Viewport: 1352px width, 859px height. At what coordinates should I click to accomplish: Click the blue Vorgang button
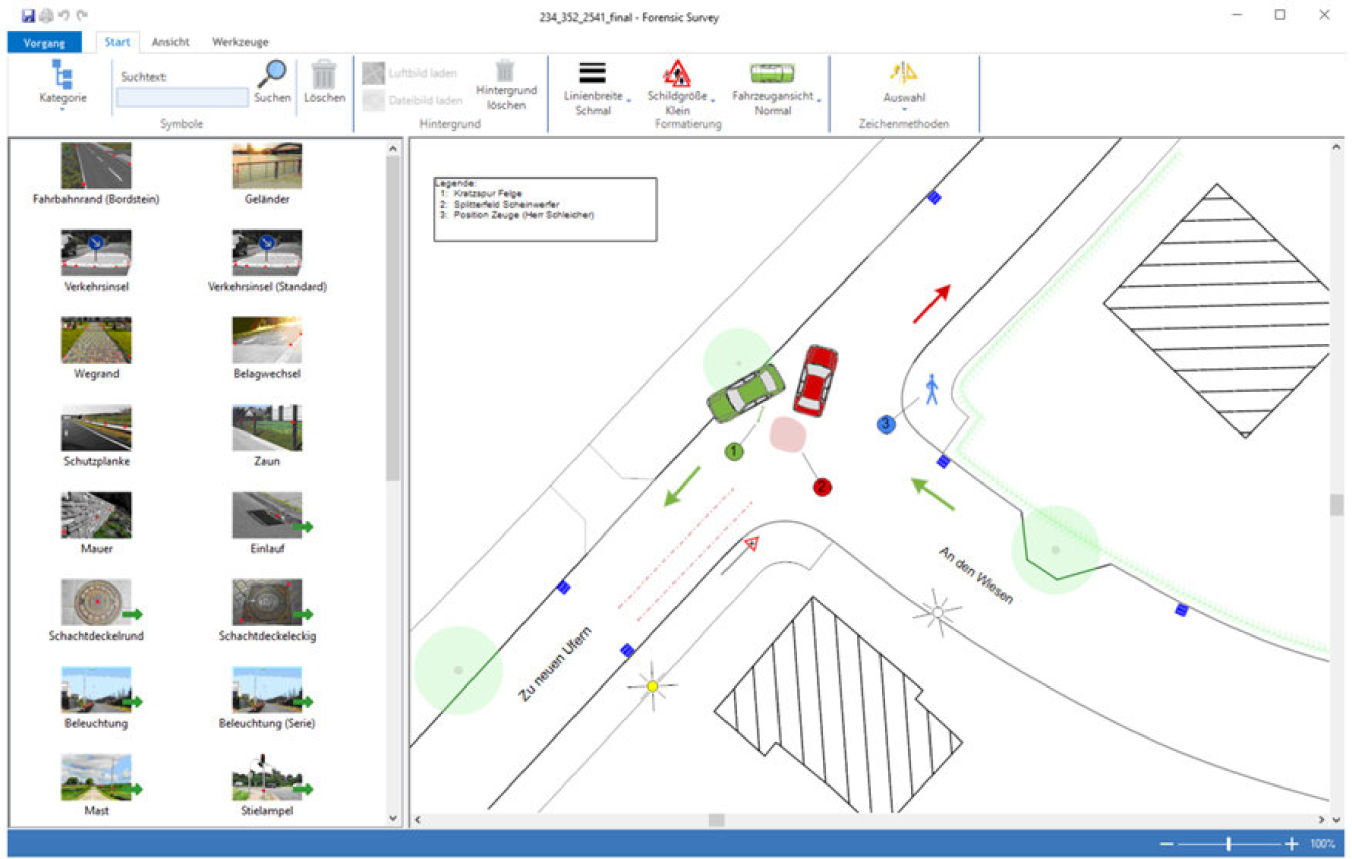coord(44,42)
